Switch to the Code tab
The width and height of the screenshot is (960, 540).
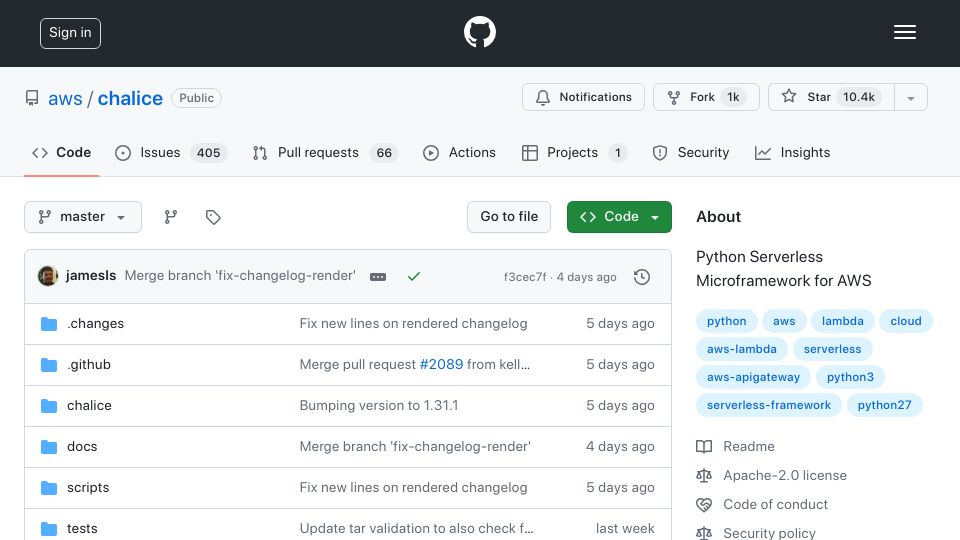pos(61,152)
